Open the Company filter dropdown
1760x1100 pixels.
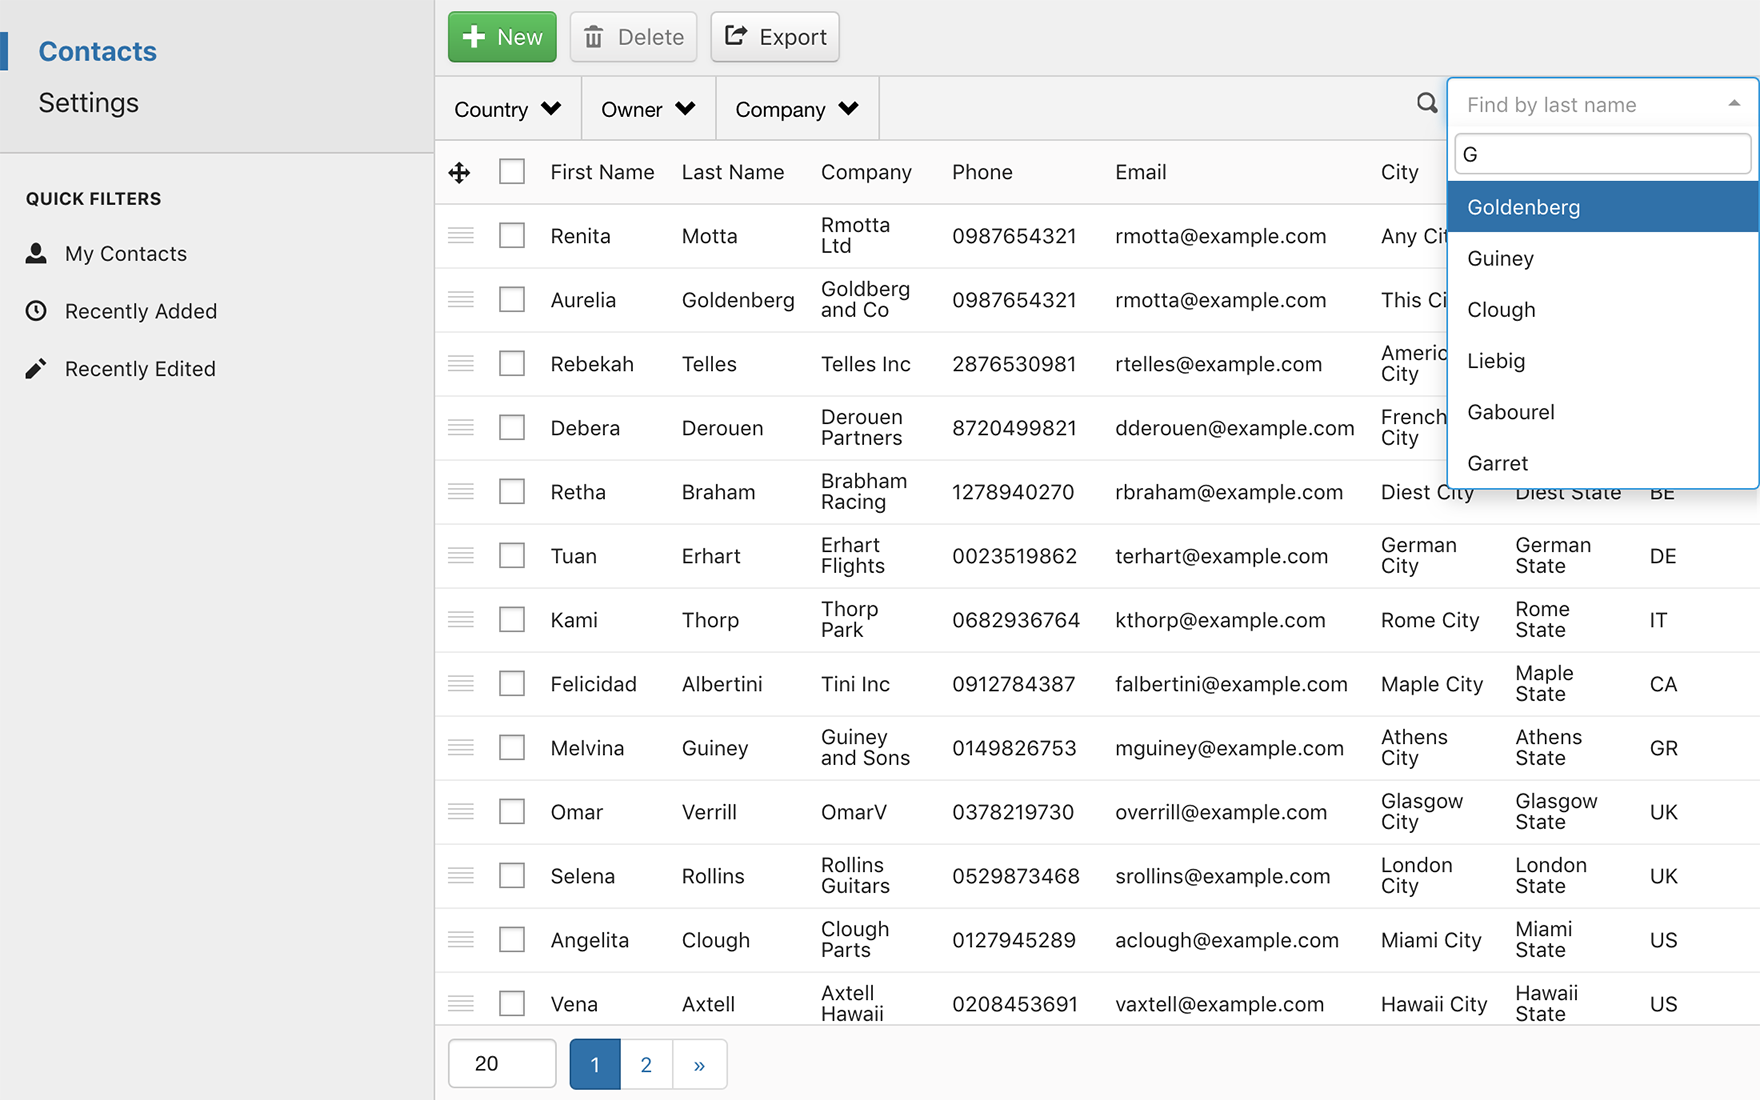(796, 109)
